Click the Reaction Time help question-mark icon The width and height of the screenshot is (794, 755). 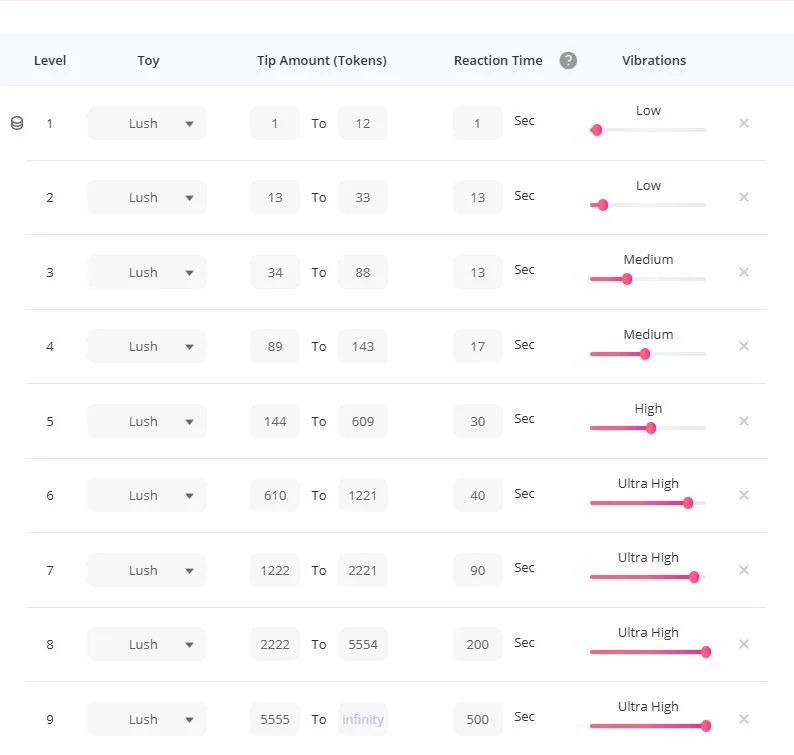pos(568,60)
